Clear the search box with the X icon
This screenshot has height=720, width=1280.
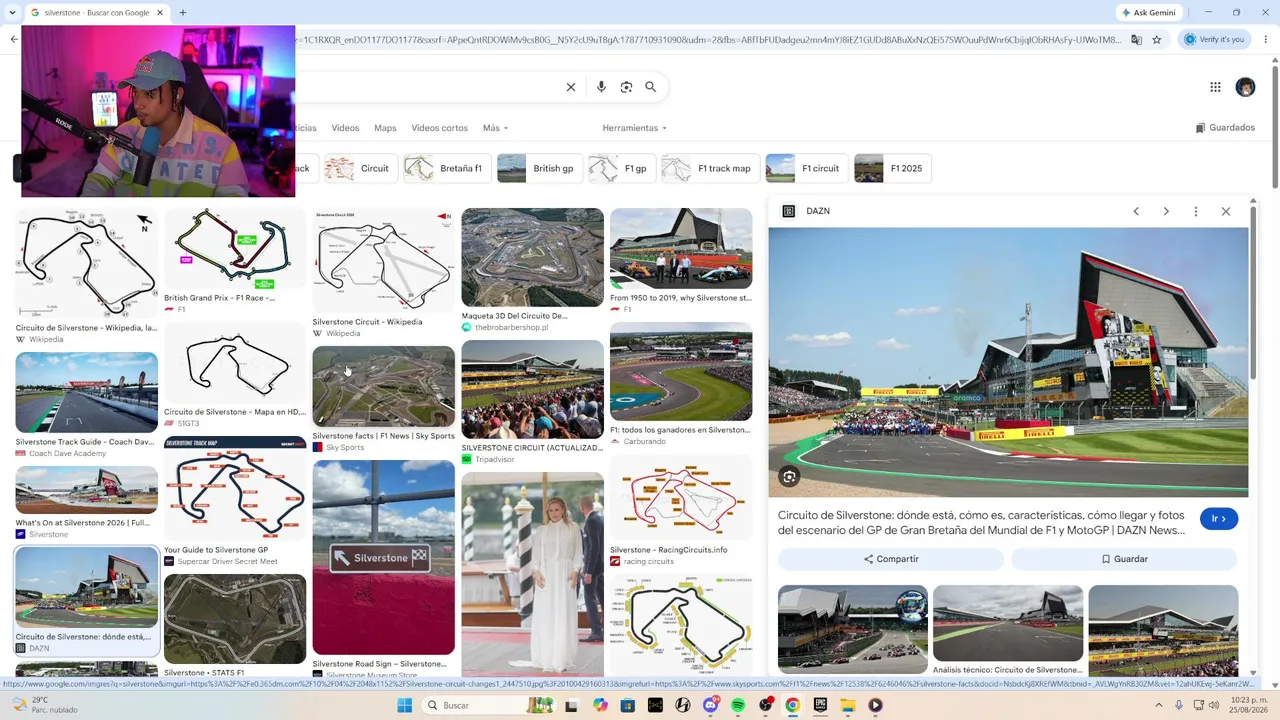pos(571,87)
